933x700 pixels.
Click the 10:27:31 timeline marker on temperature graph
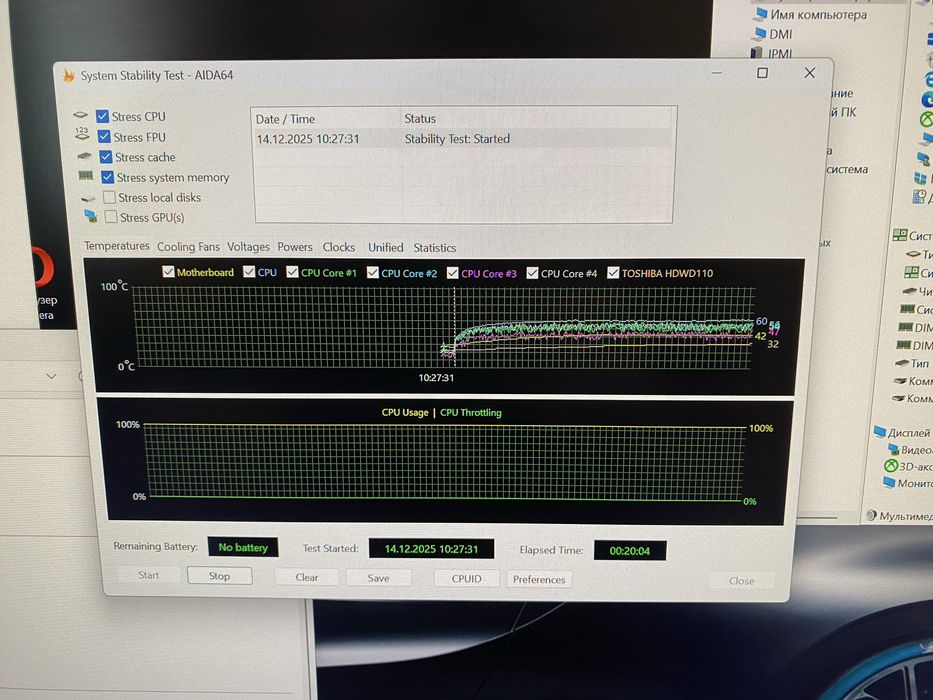436,377
